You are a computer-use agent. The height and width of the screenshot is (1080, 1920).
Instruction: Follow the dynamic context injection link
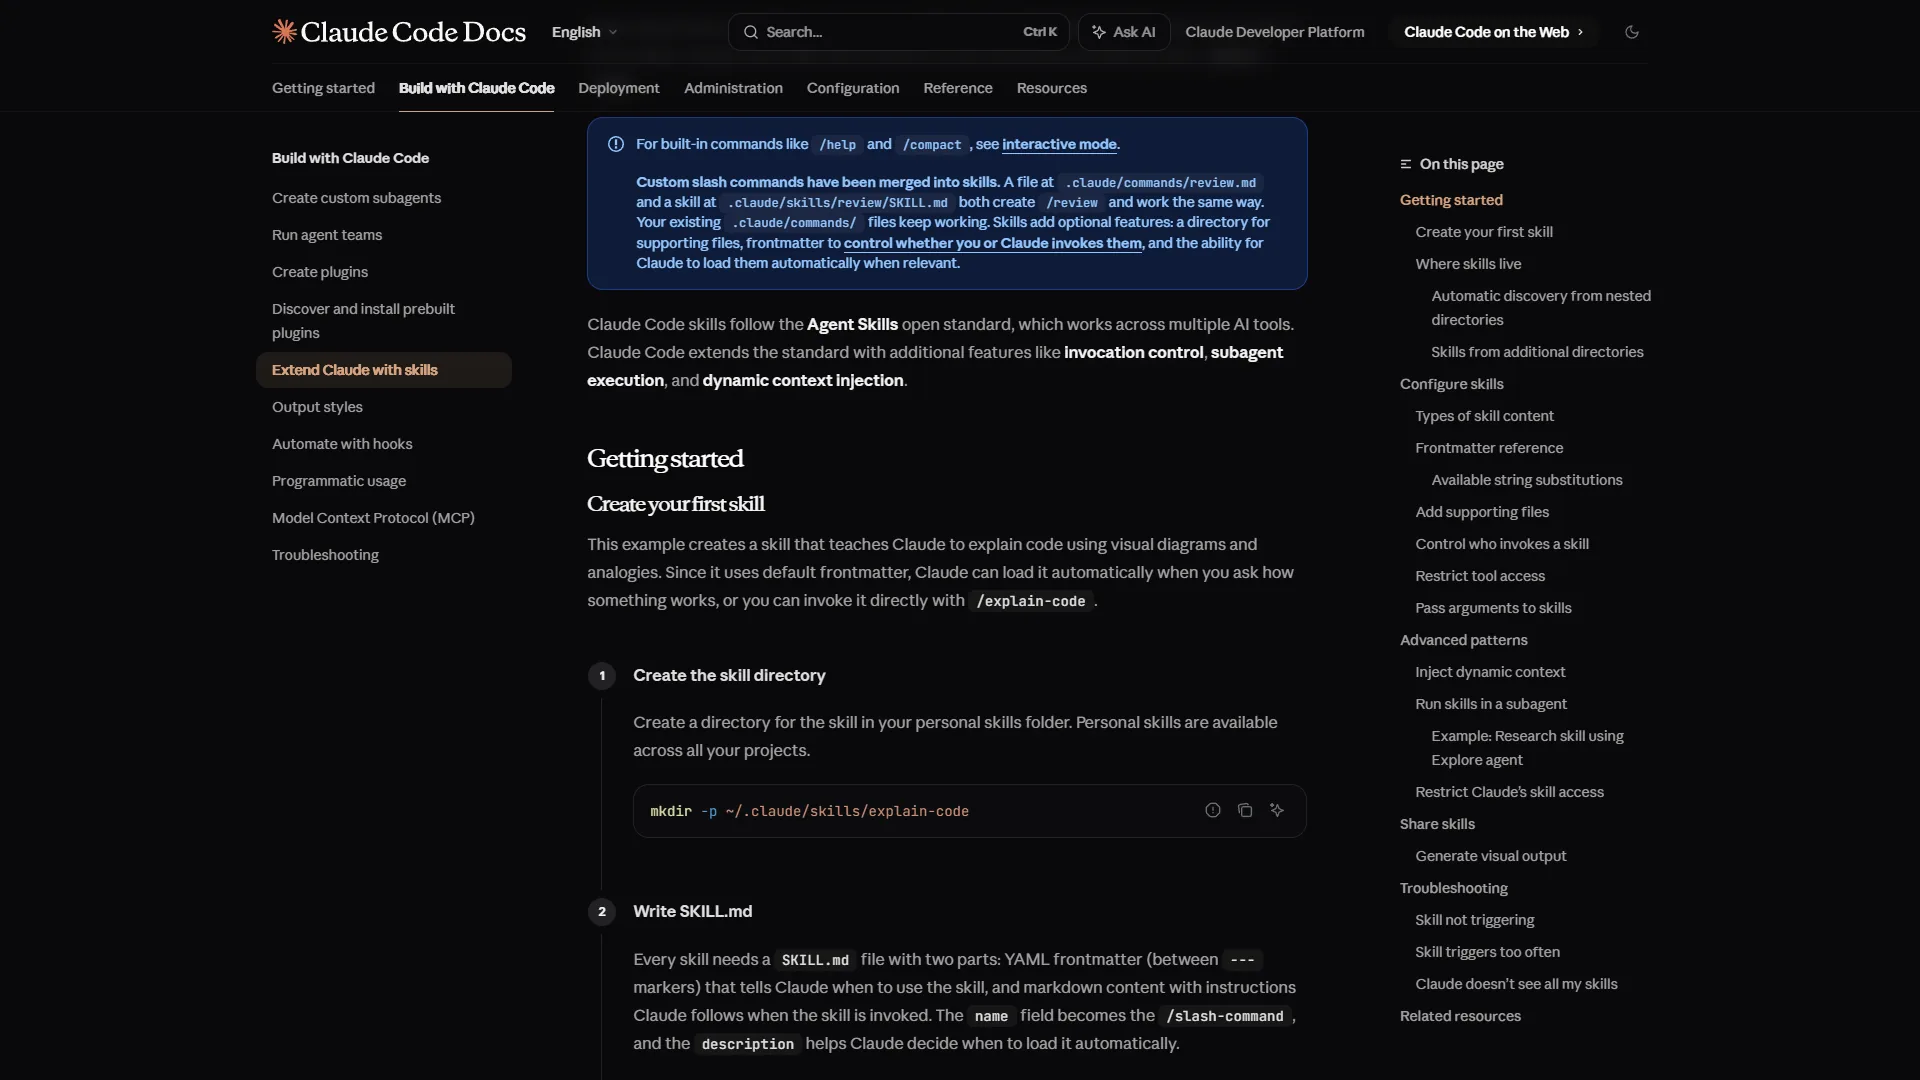point(802,380)
